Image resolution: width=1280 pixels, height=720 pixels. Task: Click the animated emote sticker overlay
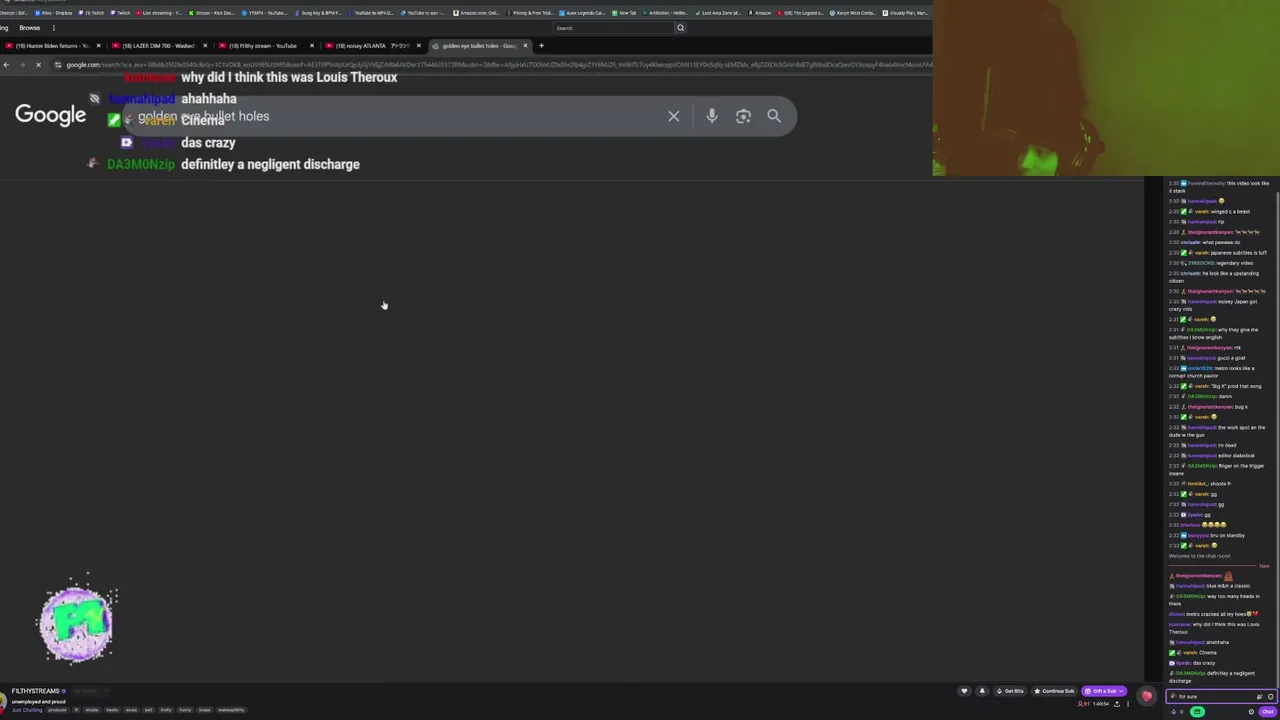77,622
